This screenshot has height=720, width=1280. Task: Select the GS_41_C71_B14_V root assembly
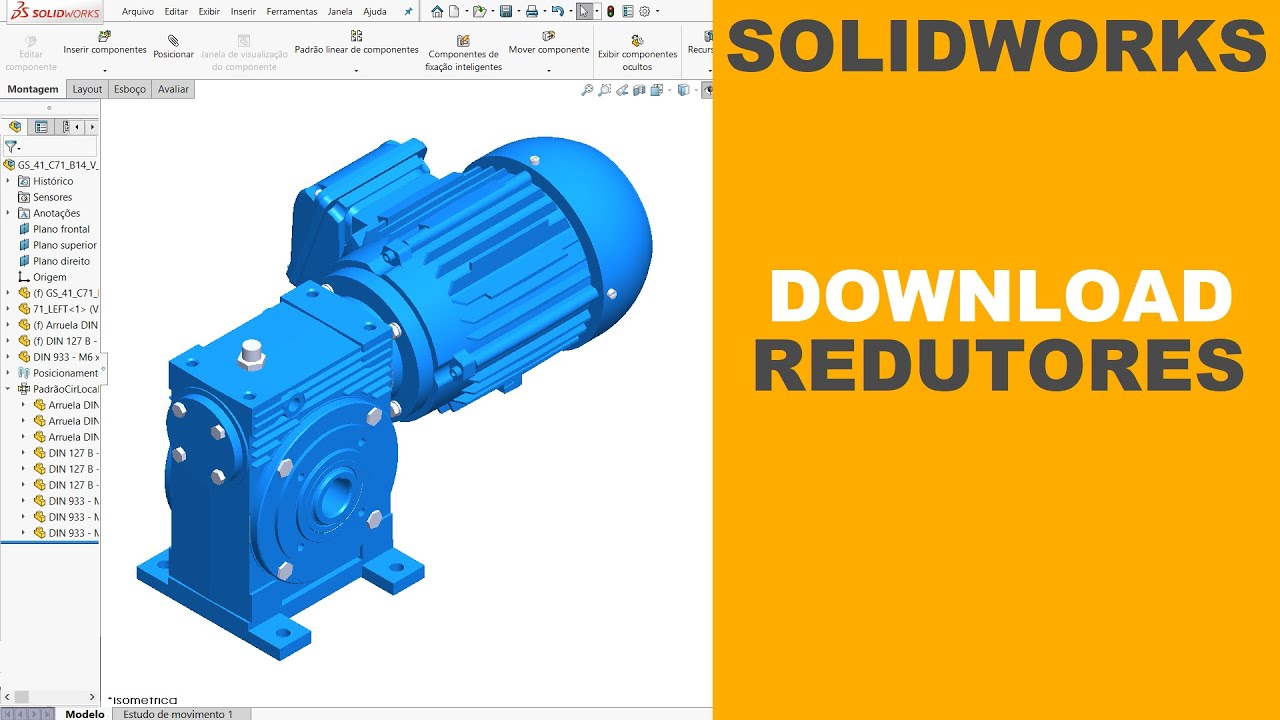(x=51, y=165)
